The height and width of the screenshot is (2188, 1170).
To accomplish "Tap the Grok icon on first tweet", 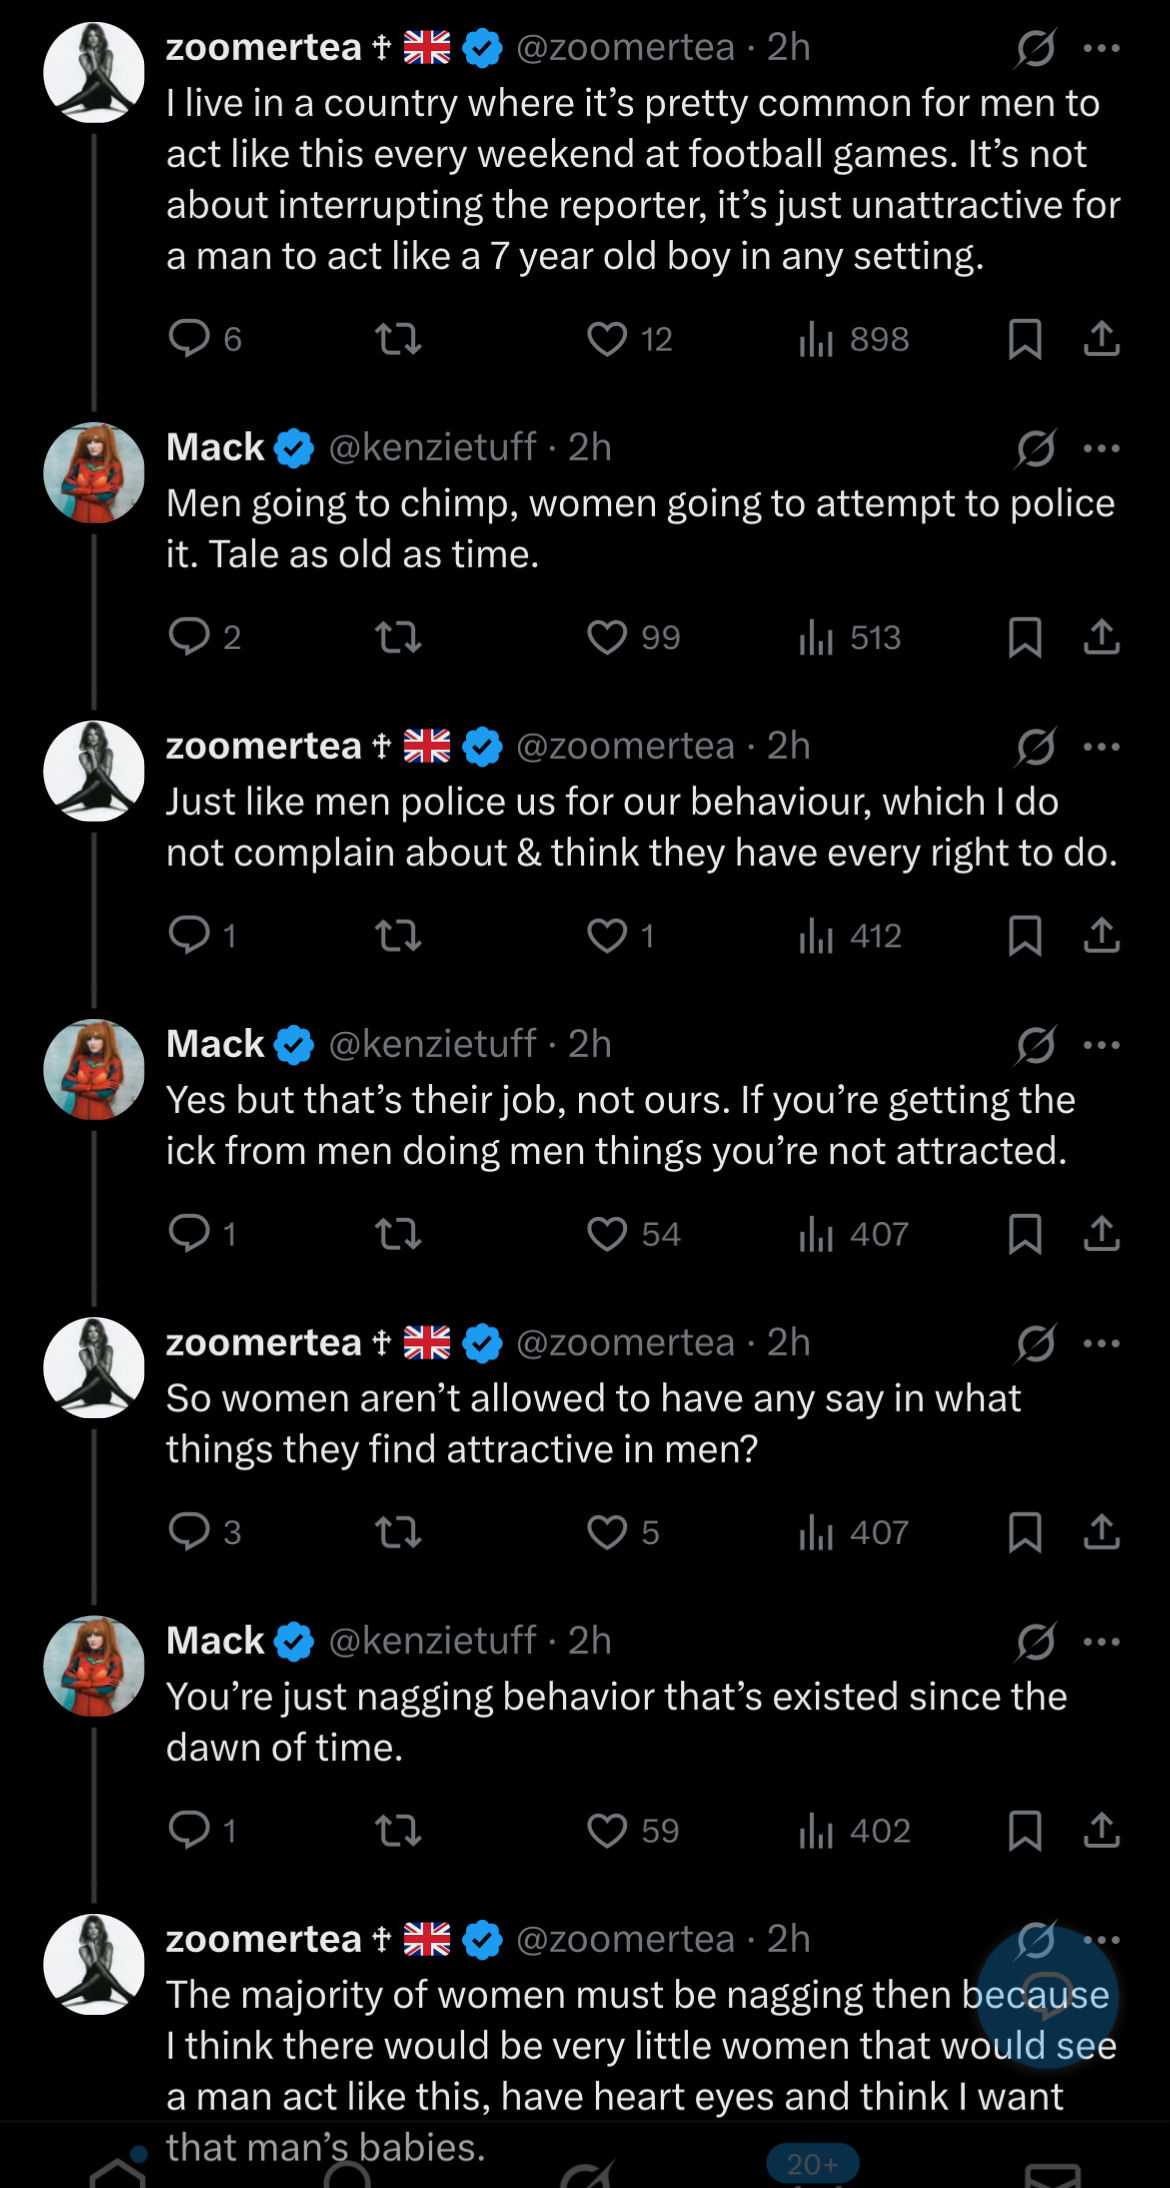I will (x=1035, y=48).
